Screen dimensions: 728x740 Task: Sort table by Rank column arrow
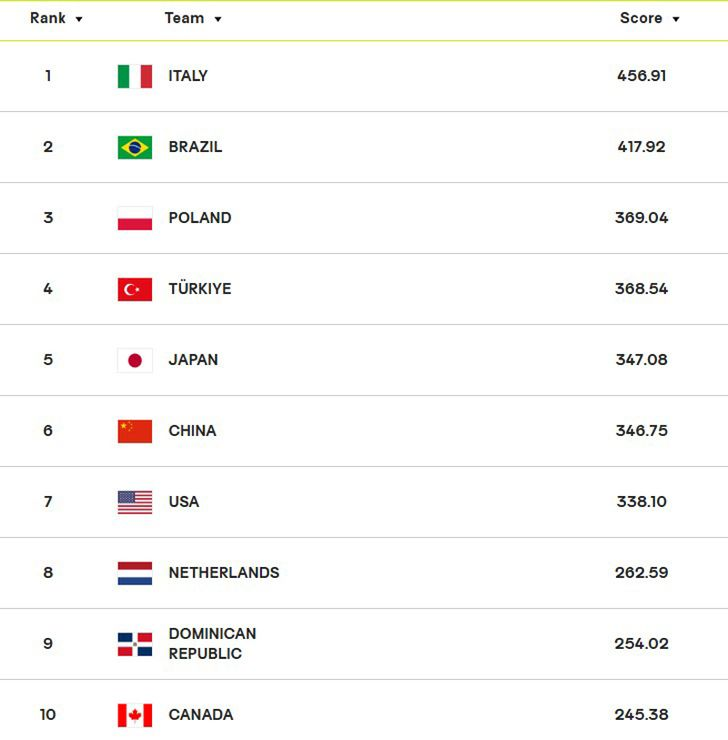79,19
